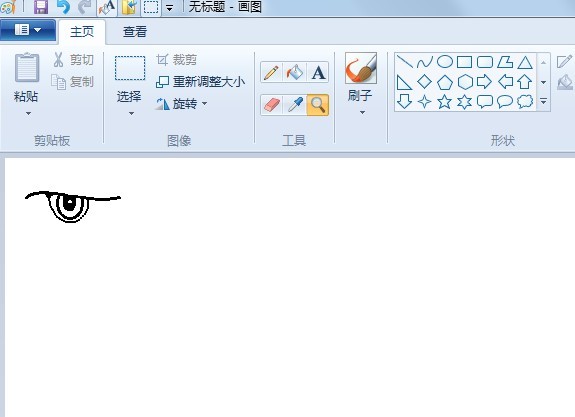Screen dimensions: 575x417
Task: Open Customize Quick Access Toolbar dropdown
Action: [169, 8]
